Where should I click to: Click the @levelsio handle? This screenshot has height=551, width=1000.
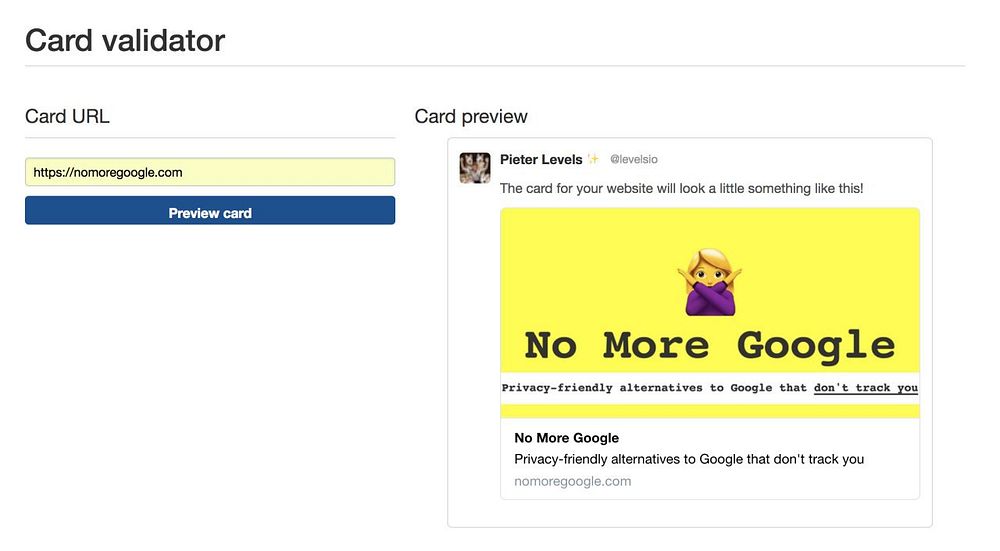pos(633,159)
